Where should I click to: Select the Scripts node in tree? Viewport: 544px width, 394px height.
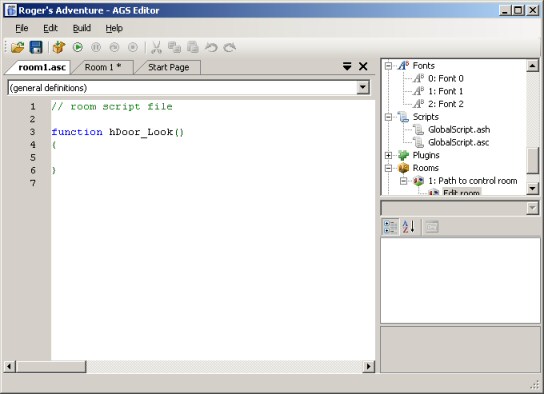(x=426, y=117)
